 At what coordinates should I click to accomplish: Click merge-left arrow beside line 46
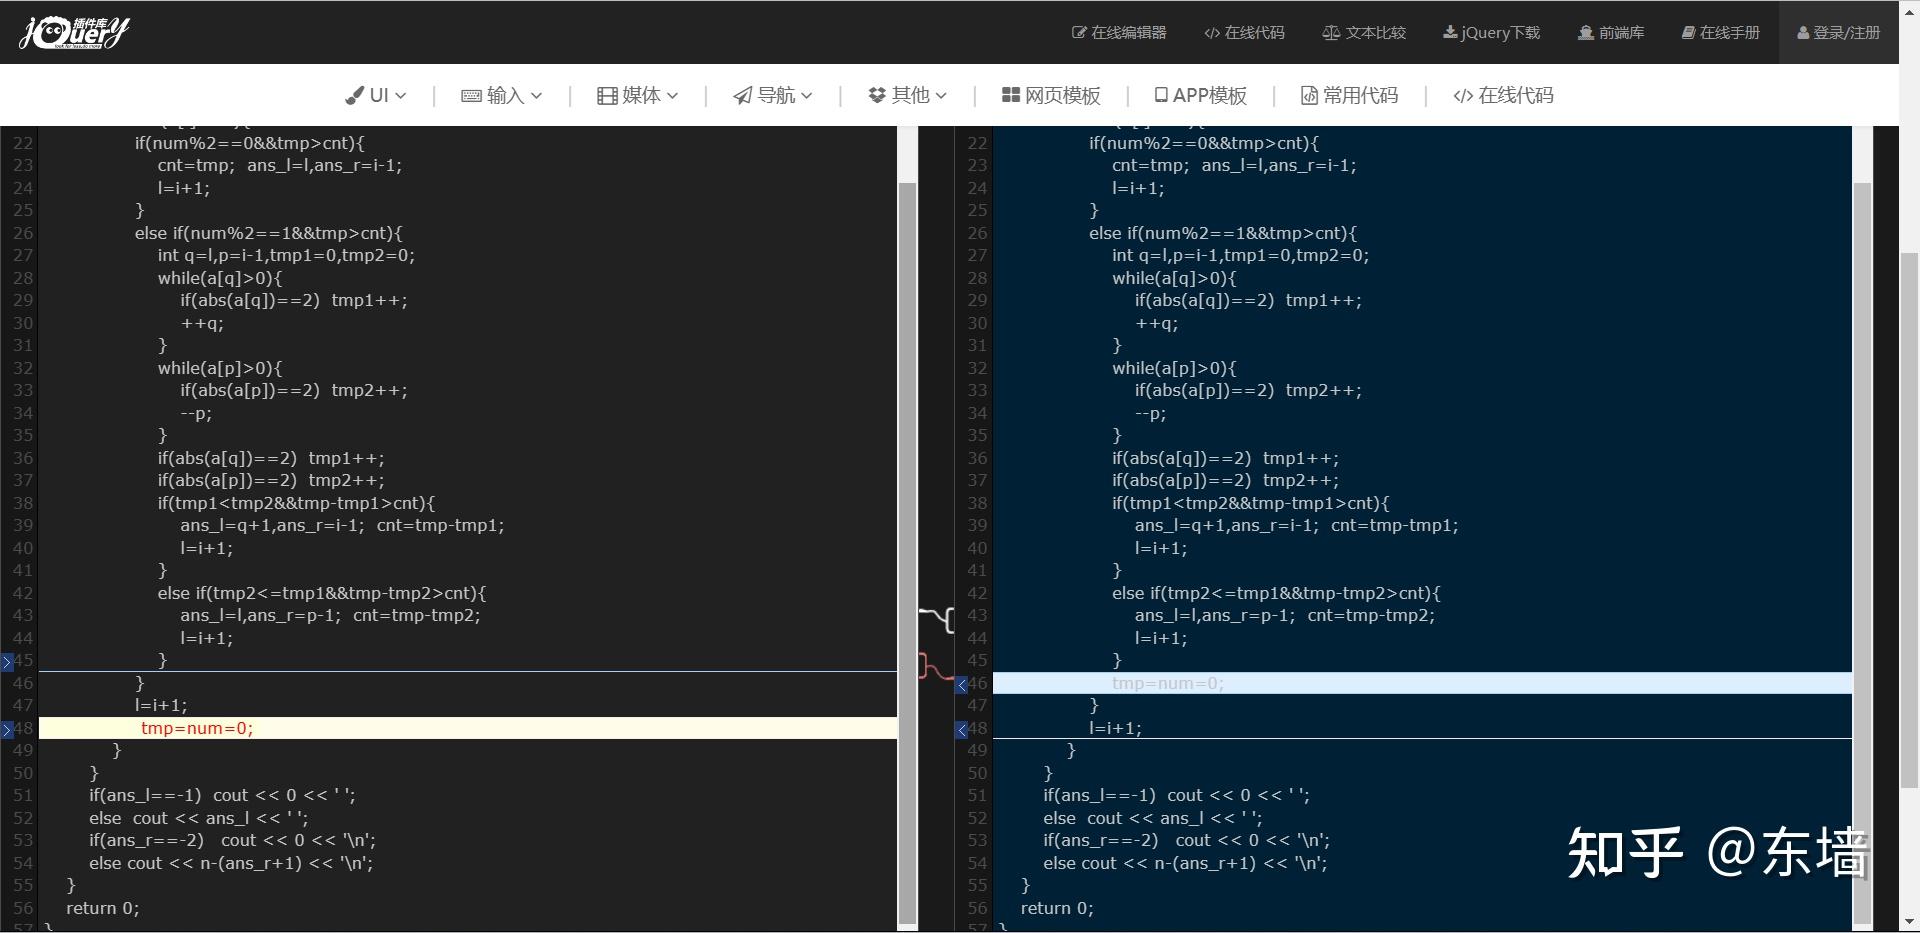[962, 684]
